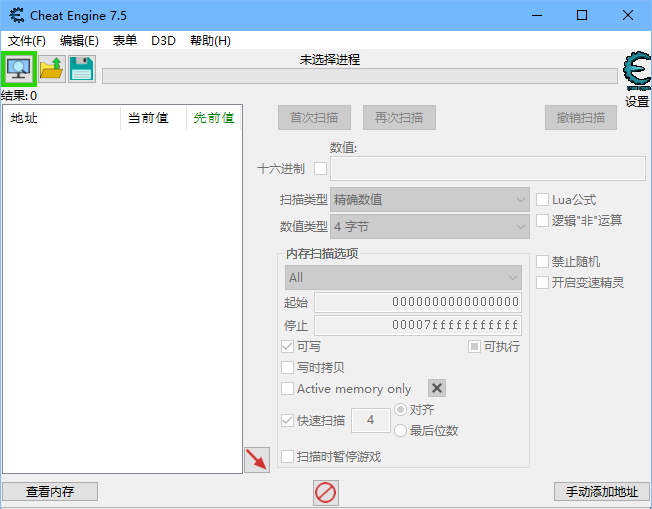This screenshot has height=509, width=652.
Task: Open the 表单 menu
Action: 125,41
